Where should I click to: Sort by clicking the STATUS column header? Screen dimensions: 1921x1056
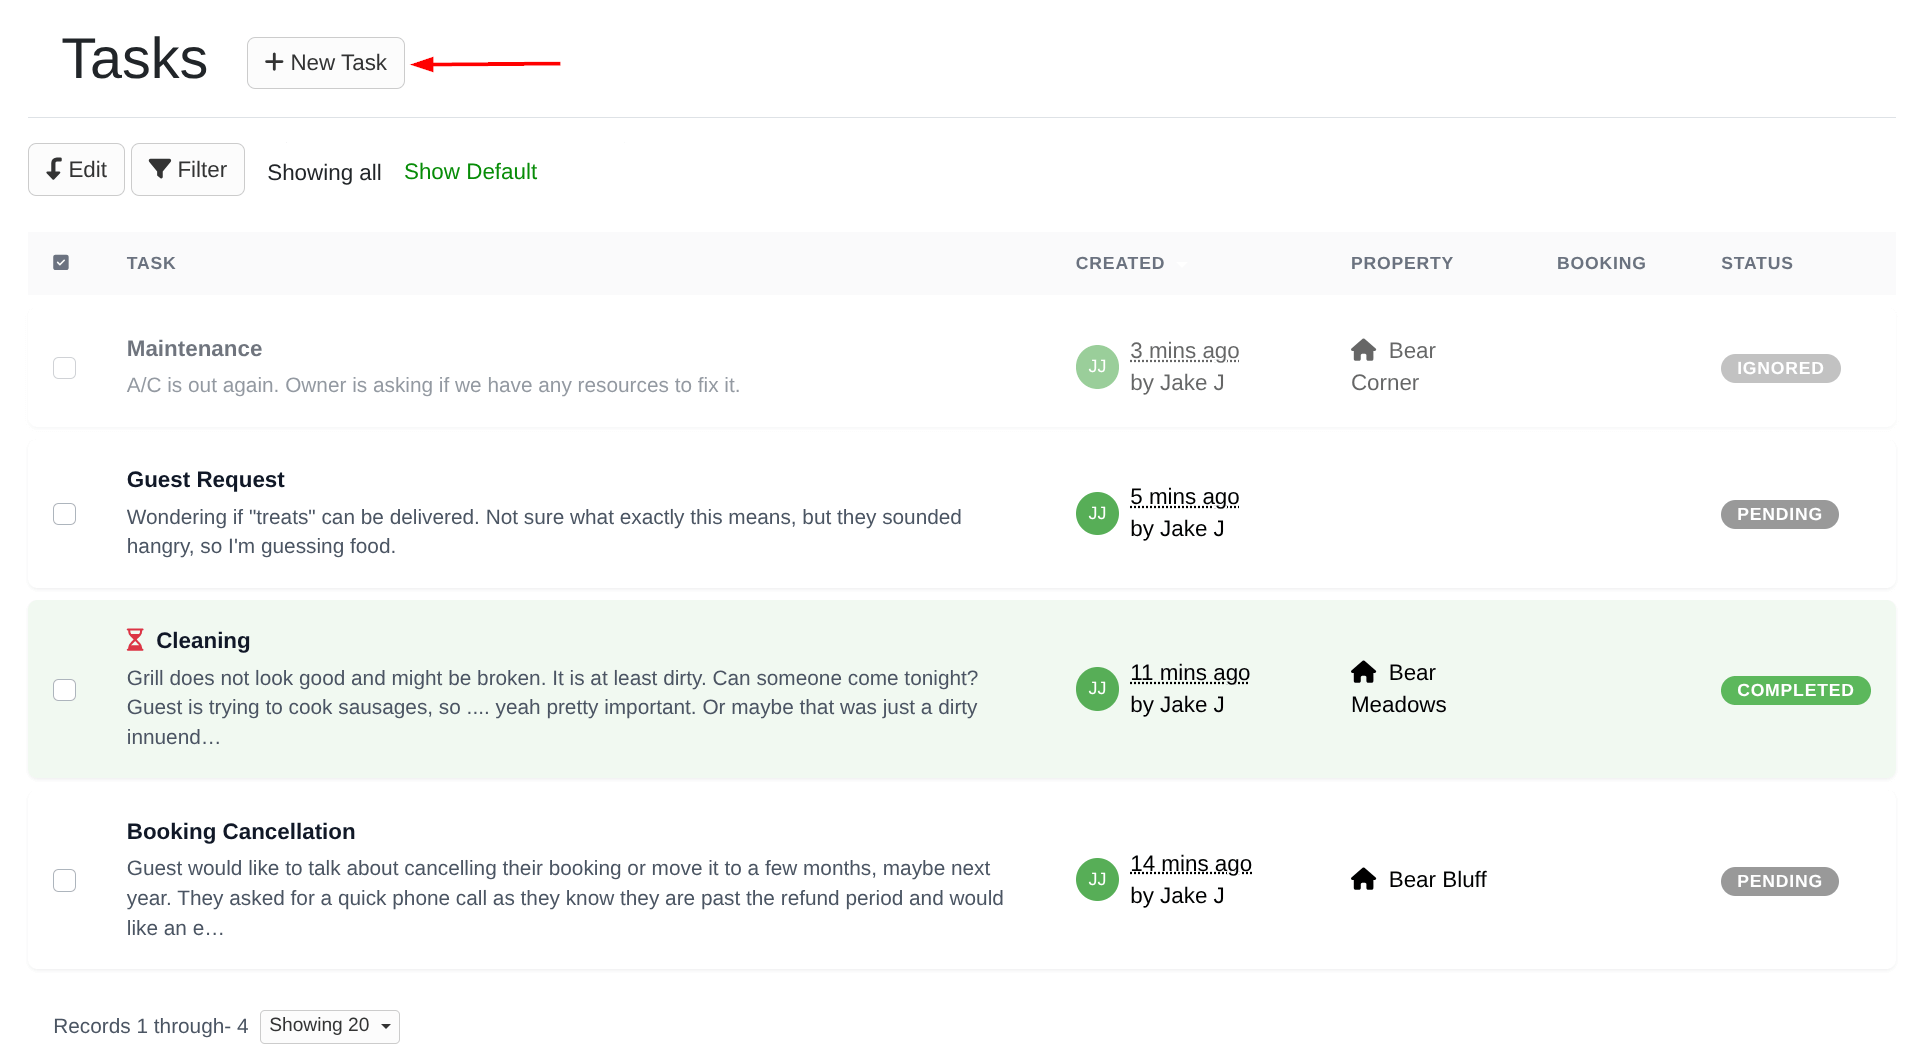(1756, 263)
